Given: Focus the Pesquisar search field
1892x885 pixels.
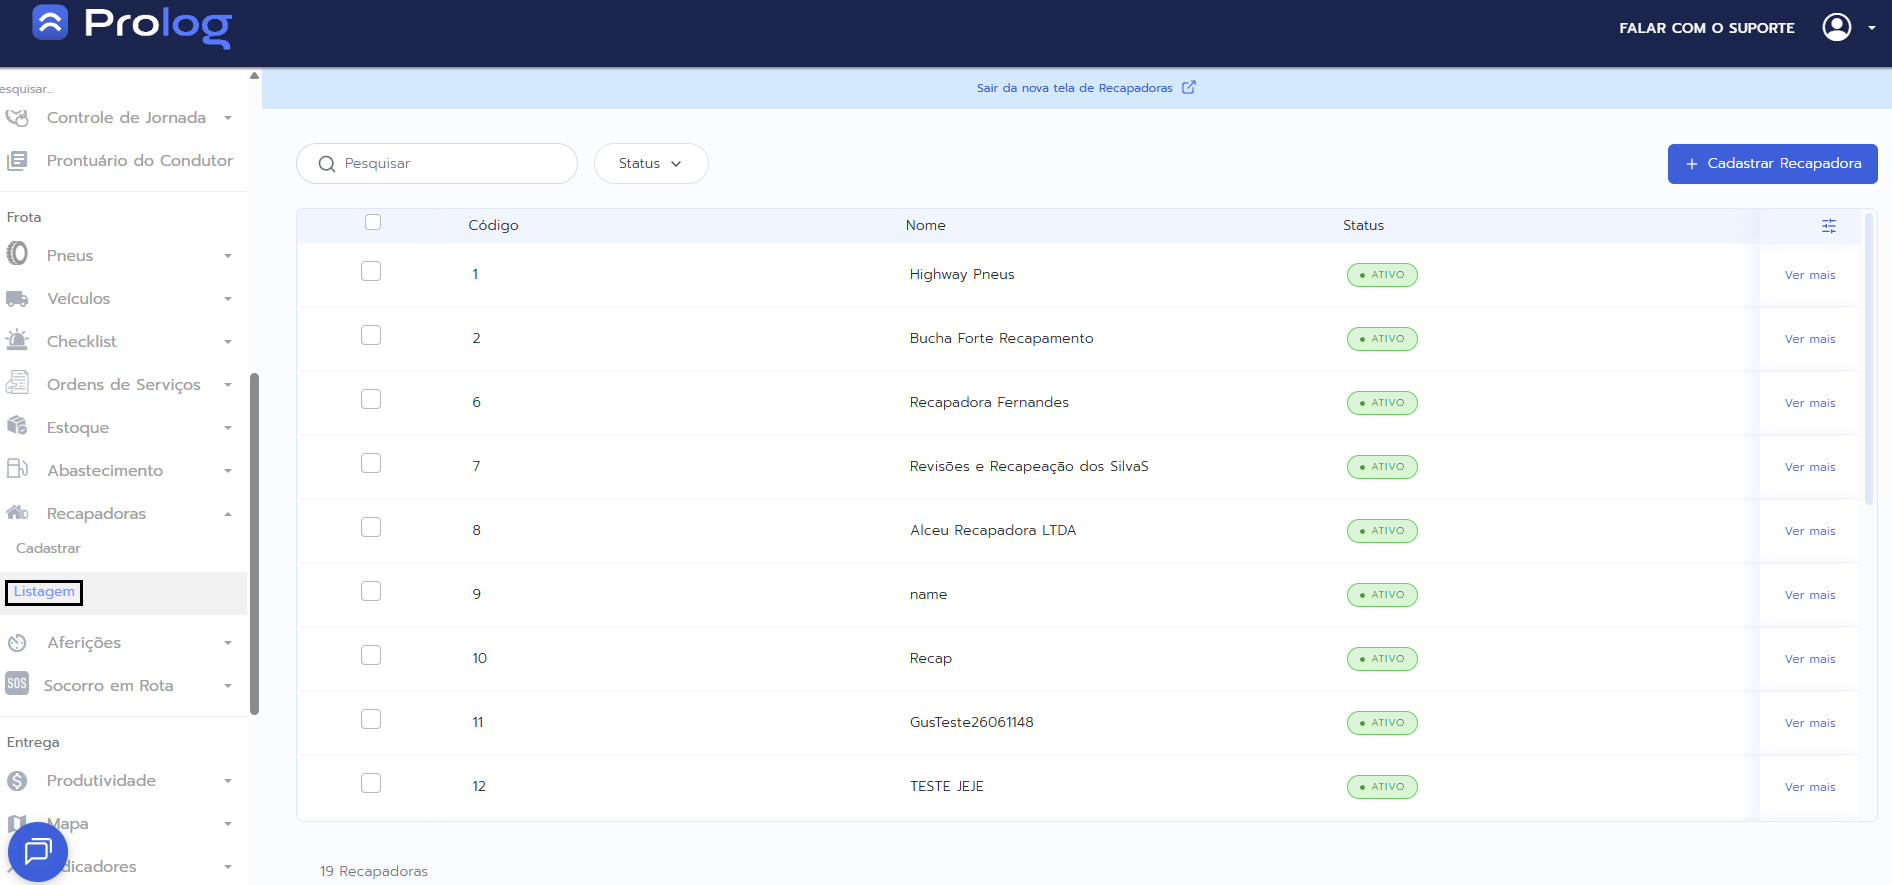Looking at the screenshot, I should pos(450,164).
